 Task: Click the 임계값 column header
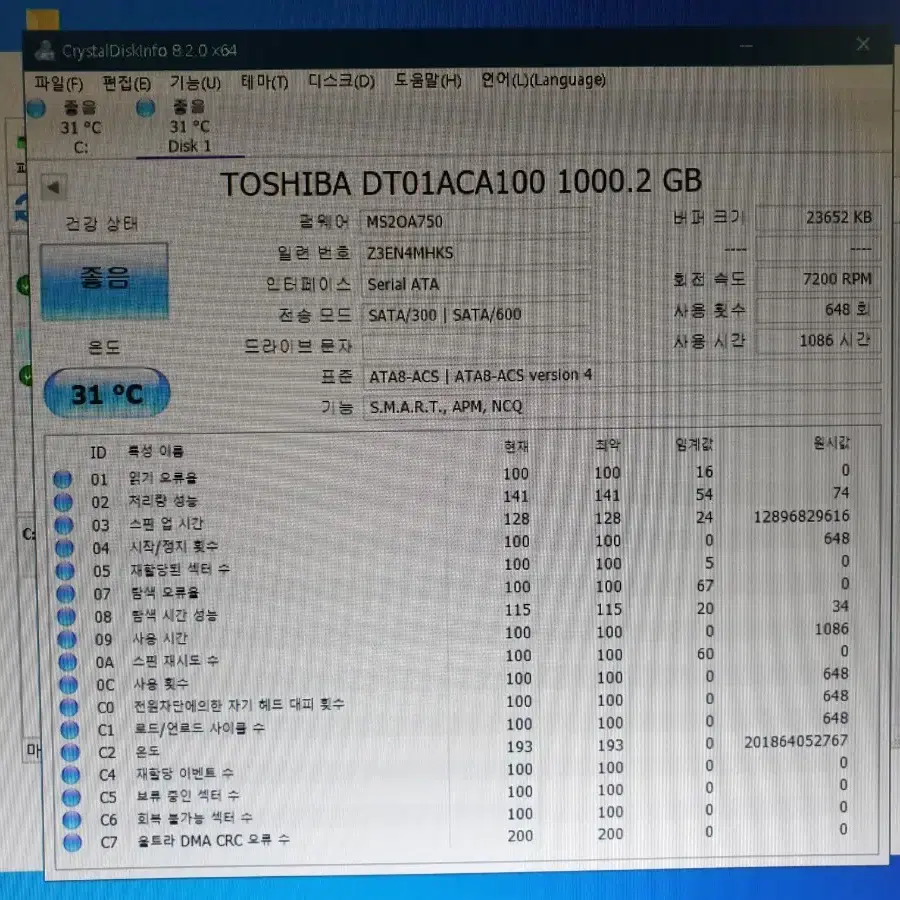693,444
